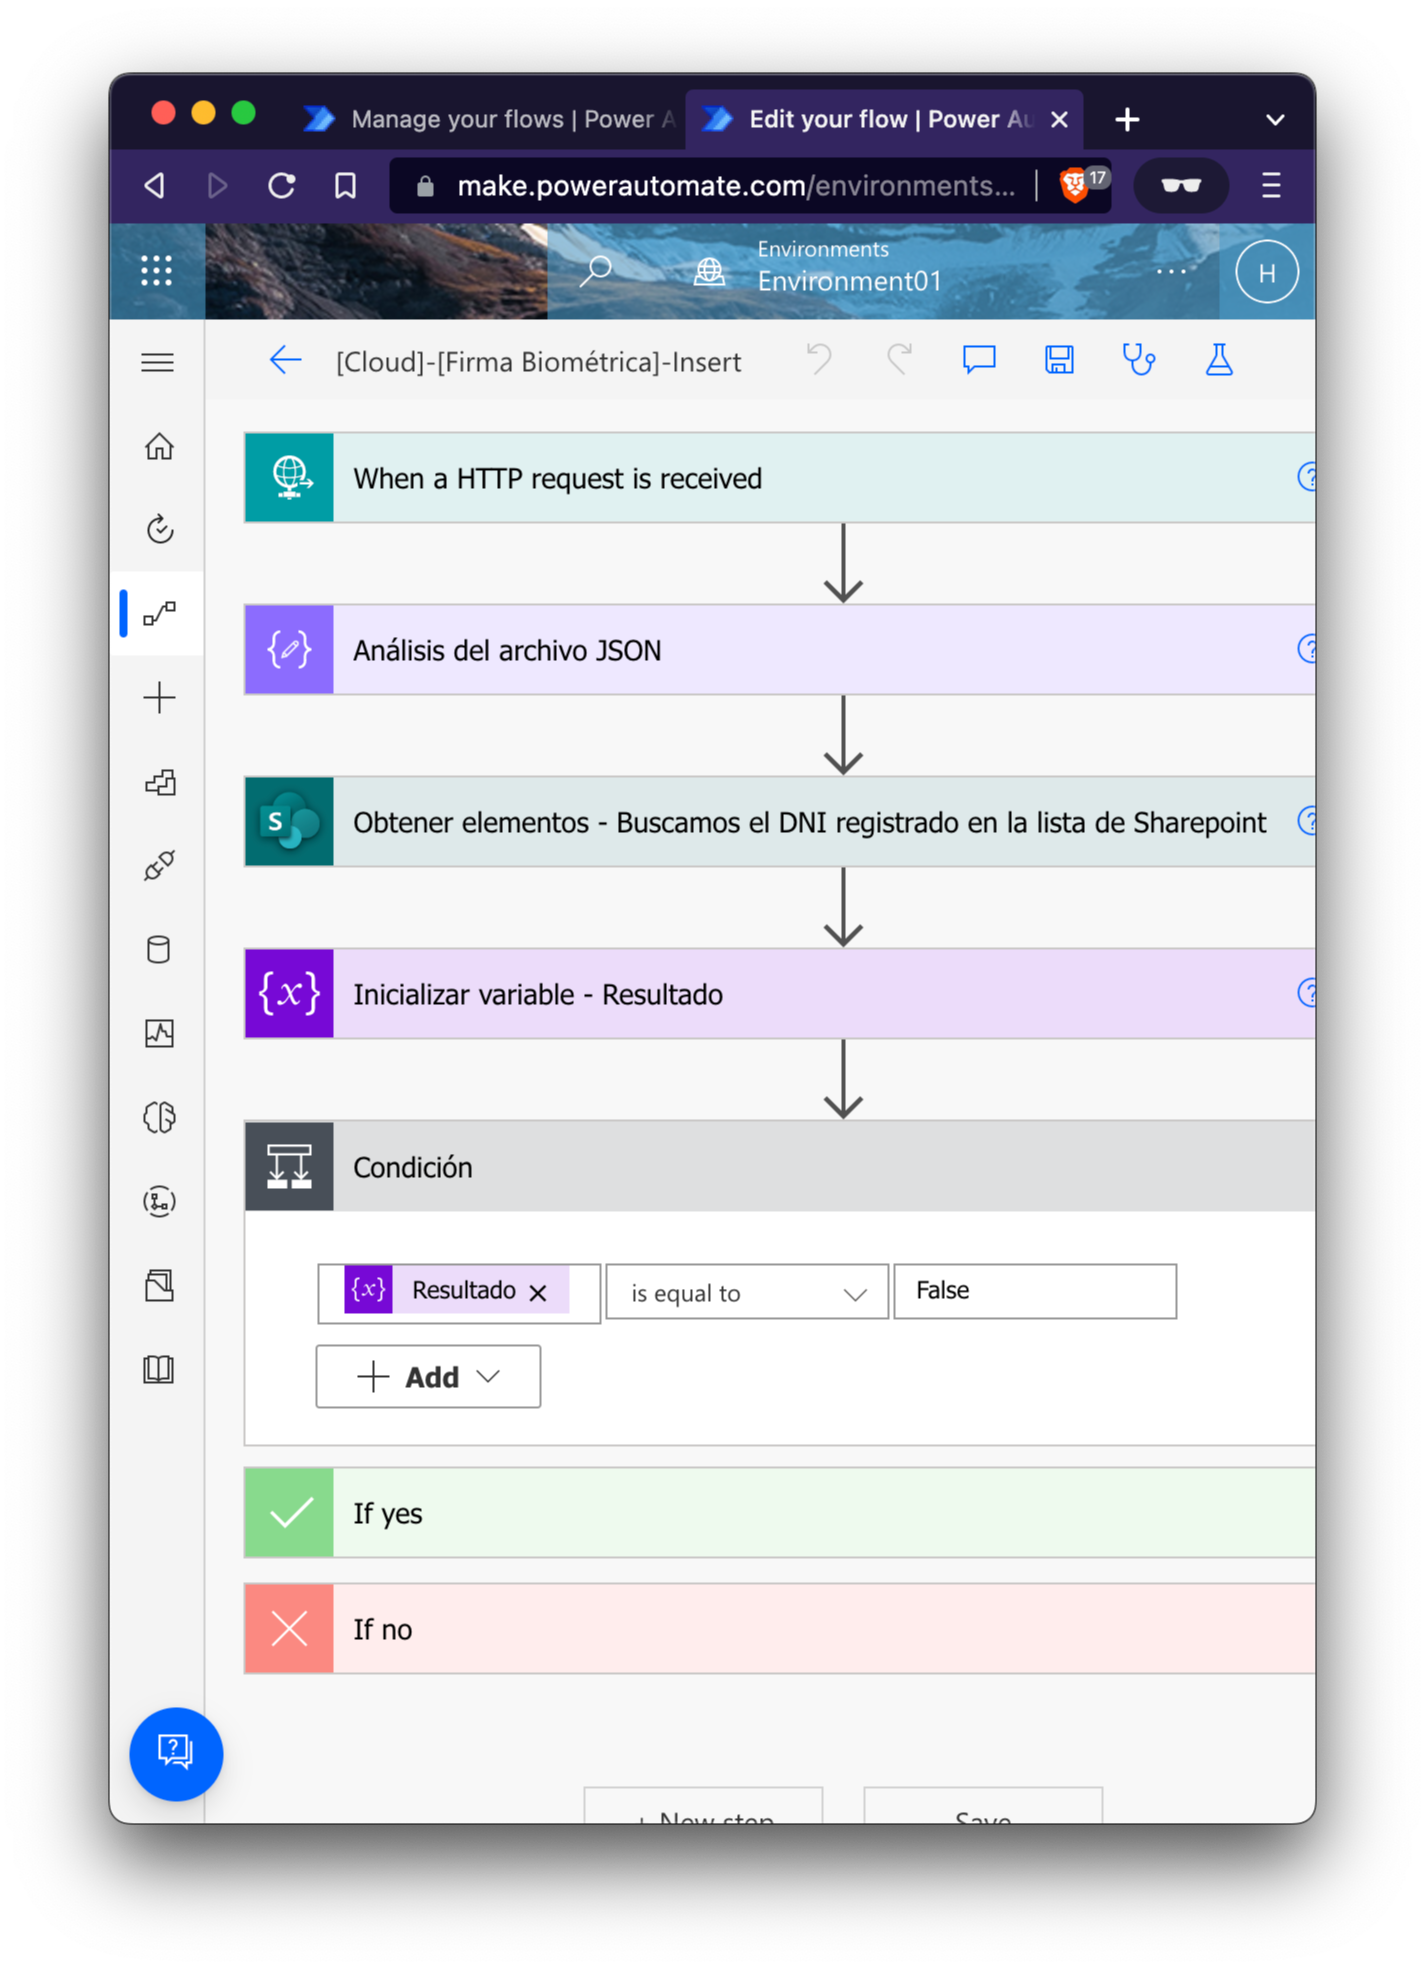Open the 'is equal to' operator dropdown
The height and width of the screenshot is (1971, 1427).
pyautogui.click(x=746, y=1292)
